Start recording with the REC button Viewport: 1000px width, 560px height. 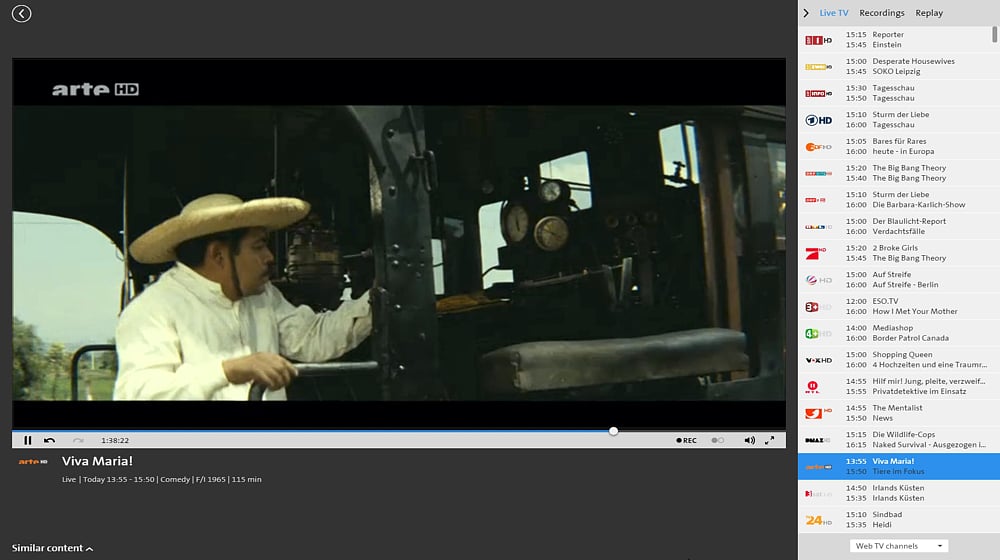pyautogui.click(x=686, y=440)
